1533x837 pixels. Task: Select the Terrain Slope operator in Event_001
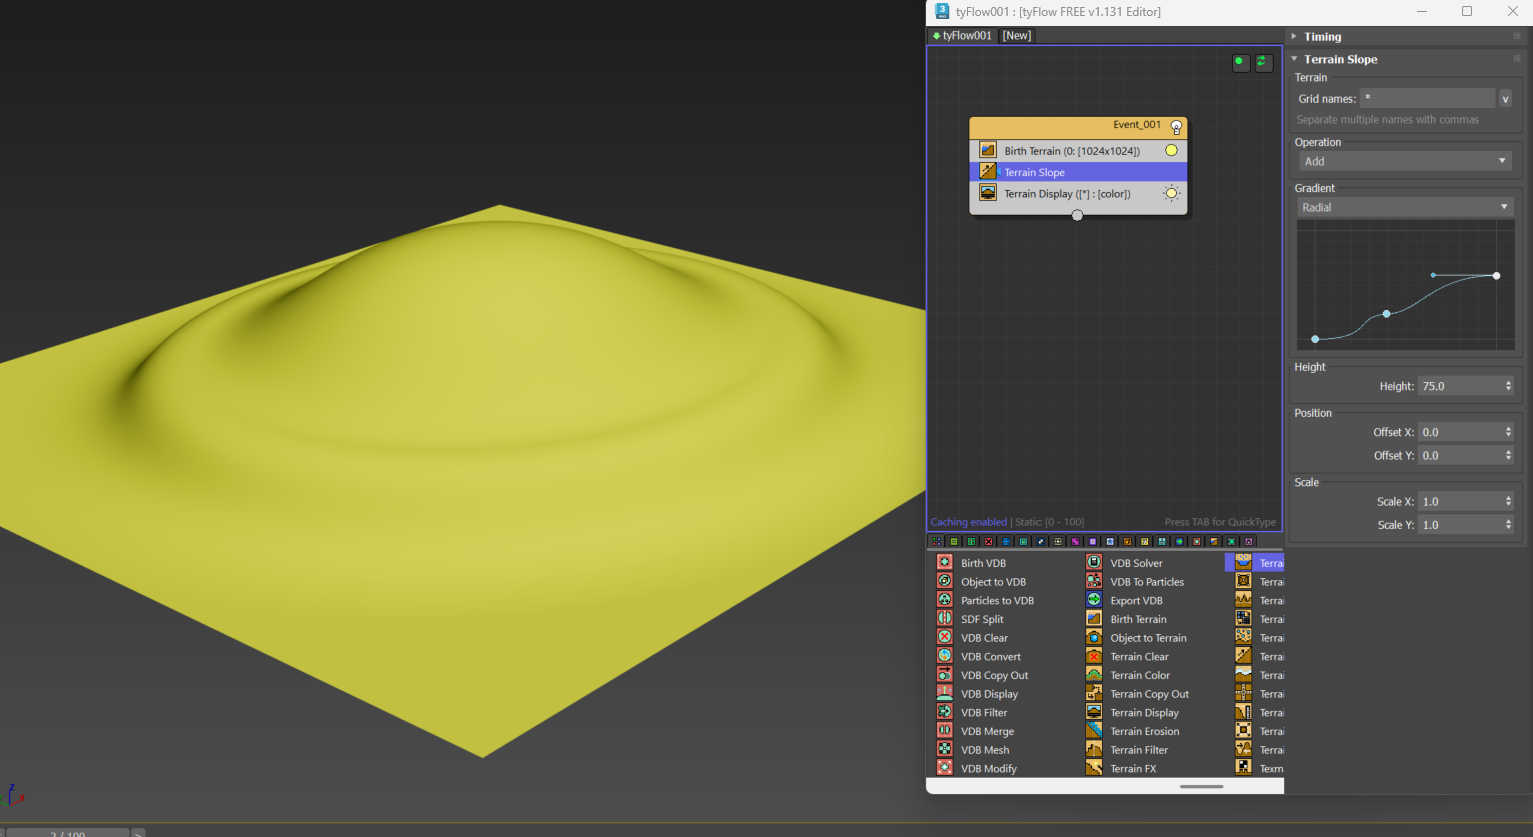pyautogui.click(x=1034, y=173)
